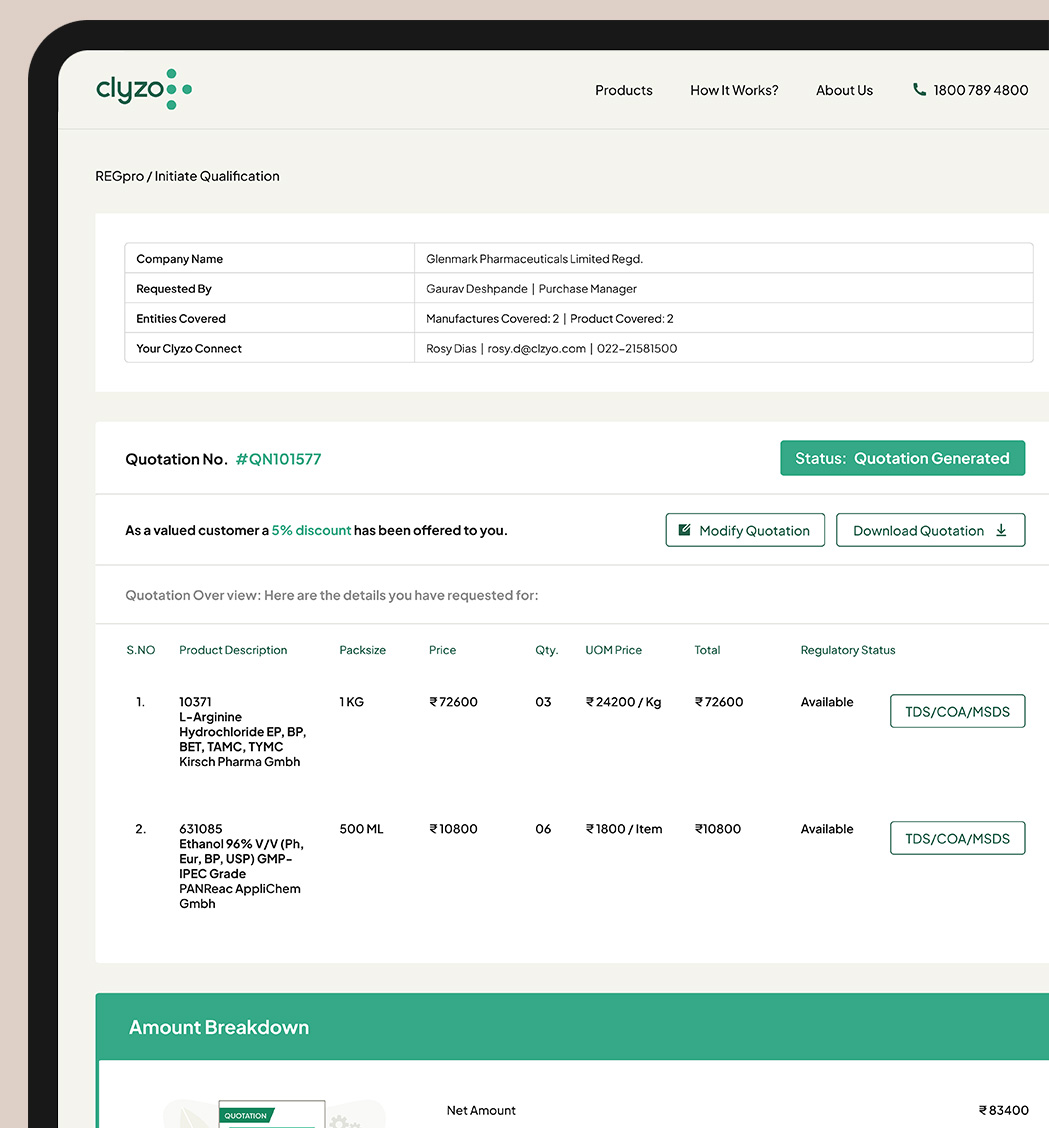The width and height of the screenshot is (1049, 1128).
Task: Click the Packsize column header
Action: click(x=363, y=650)
